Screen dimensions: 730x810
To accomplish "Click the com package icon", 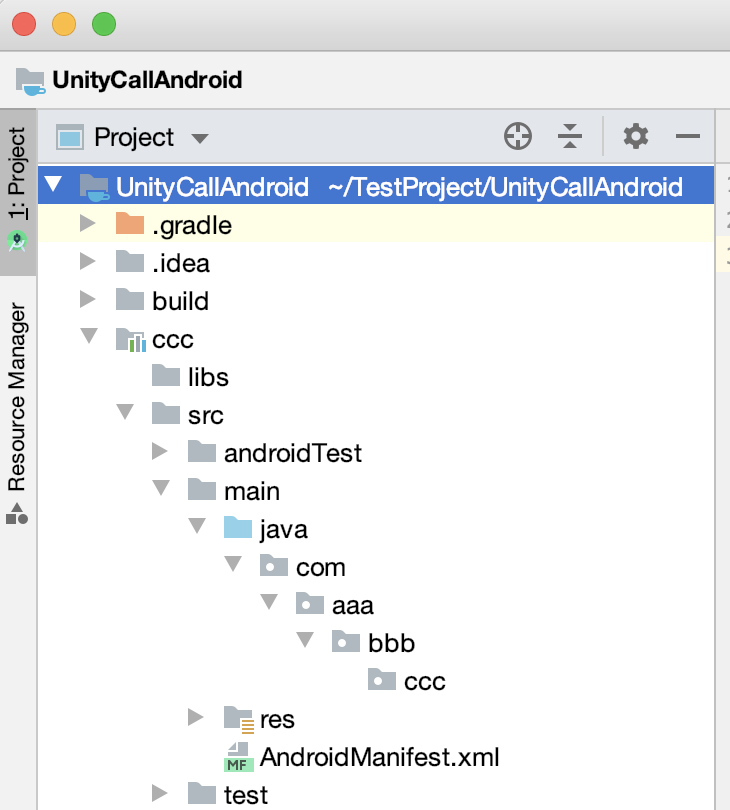I will 274,566.
